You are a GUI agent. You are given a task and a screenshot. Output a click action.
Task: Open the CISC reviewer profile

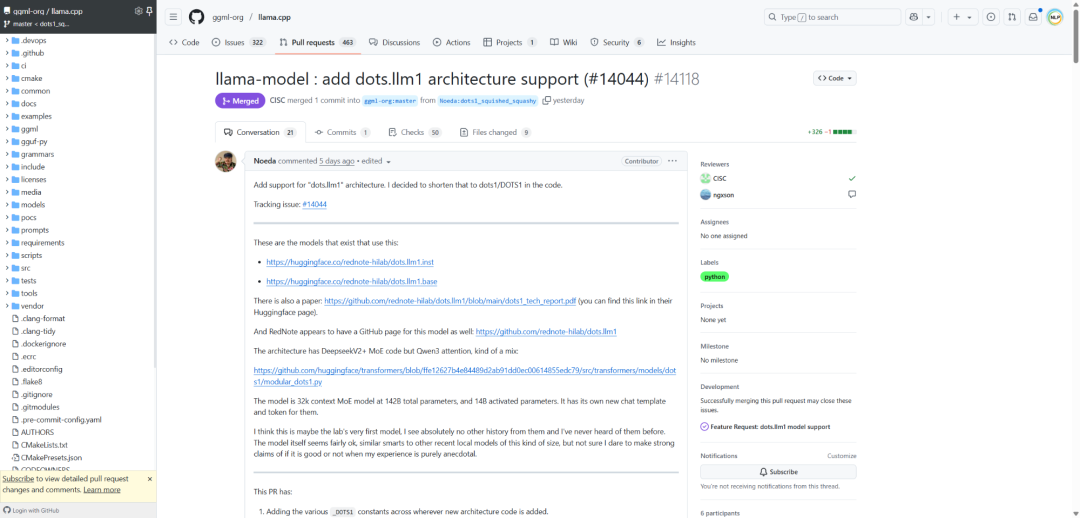(720, 178)
